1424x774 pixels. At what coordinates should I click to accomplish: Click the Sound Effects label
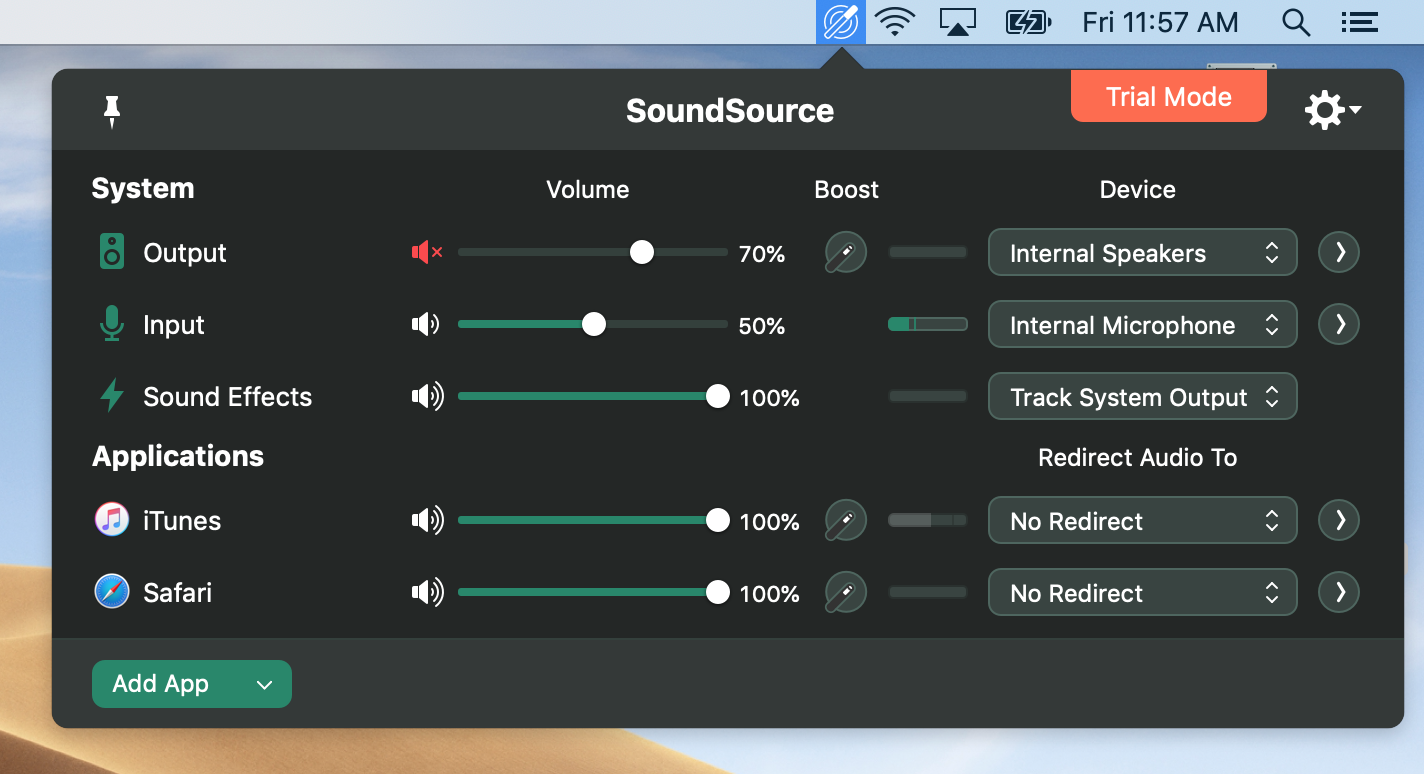click(x=228, y=397)
